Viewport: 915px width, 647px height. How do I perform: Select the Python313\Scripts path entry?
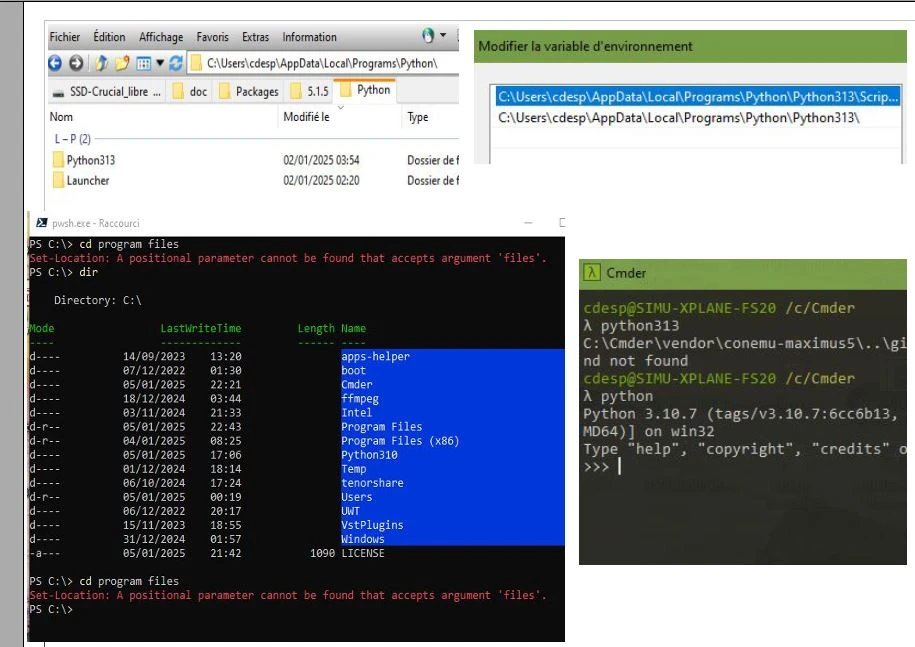(698, 96)
